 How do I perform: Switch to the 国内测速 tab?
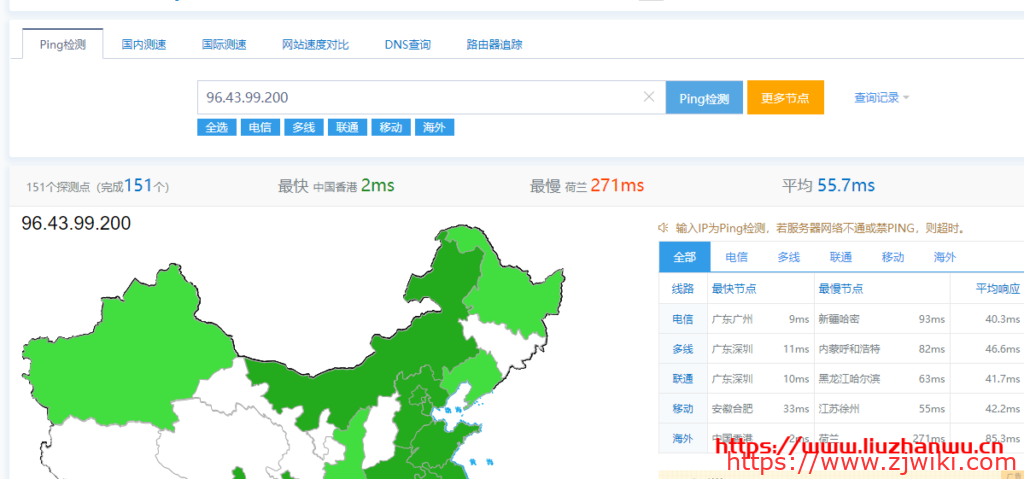144,45
